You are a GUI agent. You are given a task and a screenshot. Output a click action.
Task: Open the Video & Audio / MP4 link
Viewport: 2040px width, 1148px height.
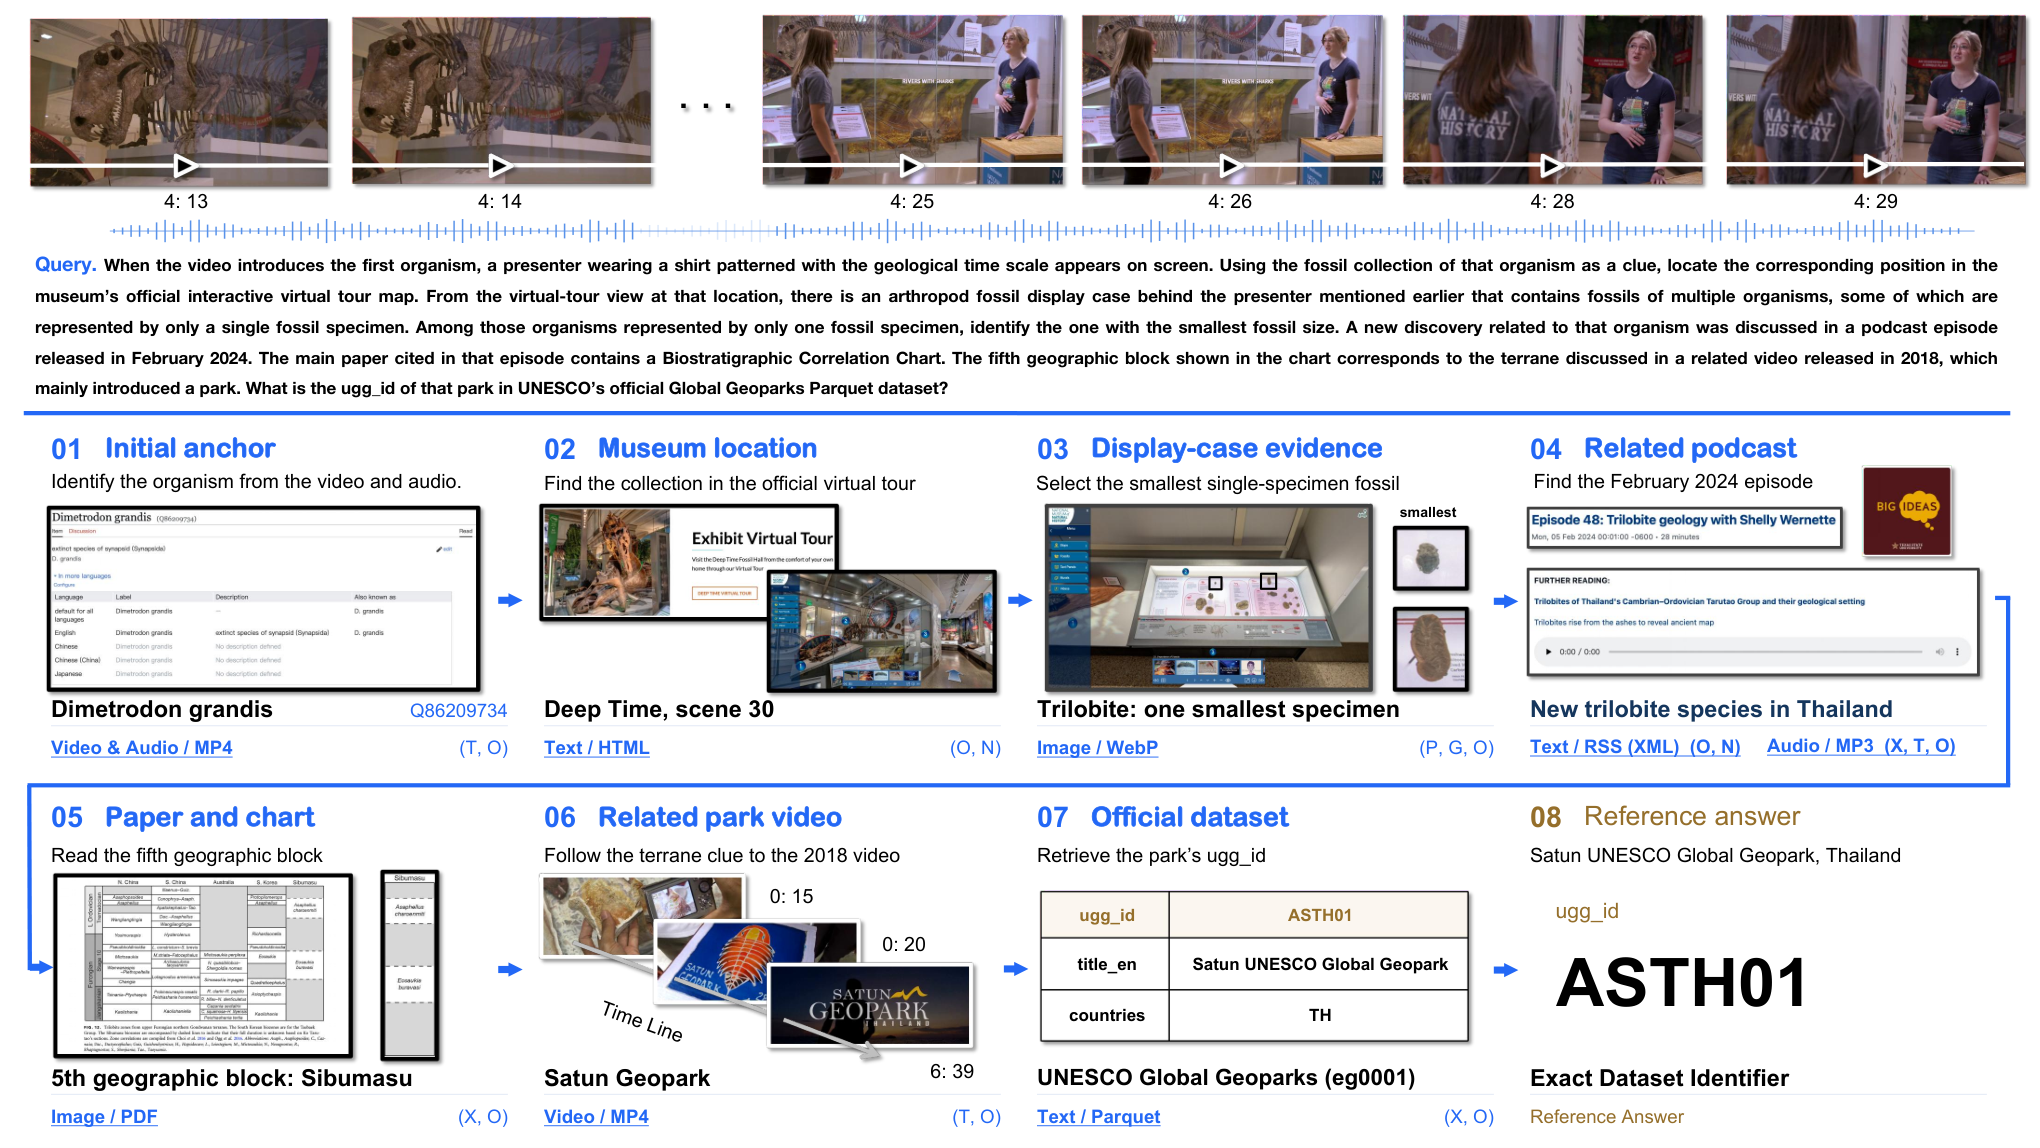coord(142,747)
